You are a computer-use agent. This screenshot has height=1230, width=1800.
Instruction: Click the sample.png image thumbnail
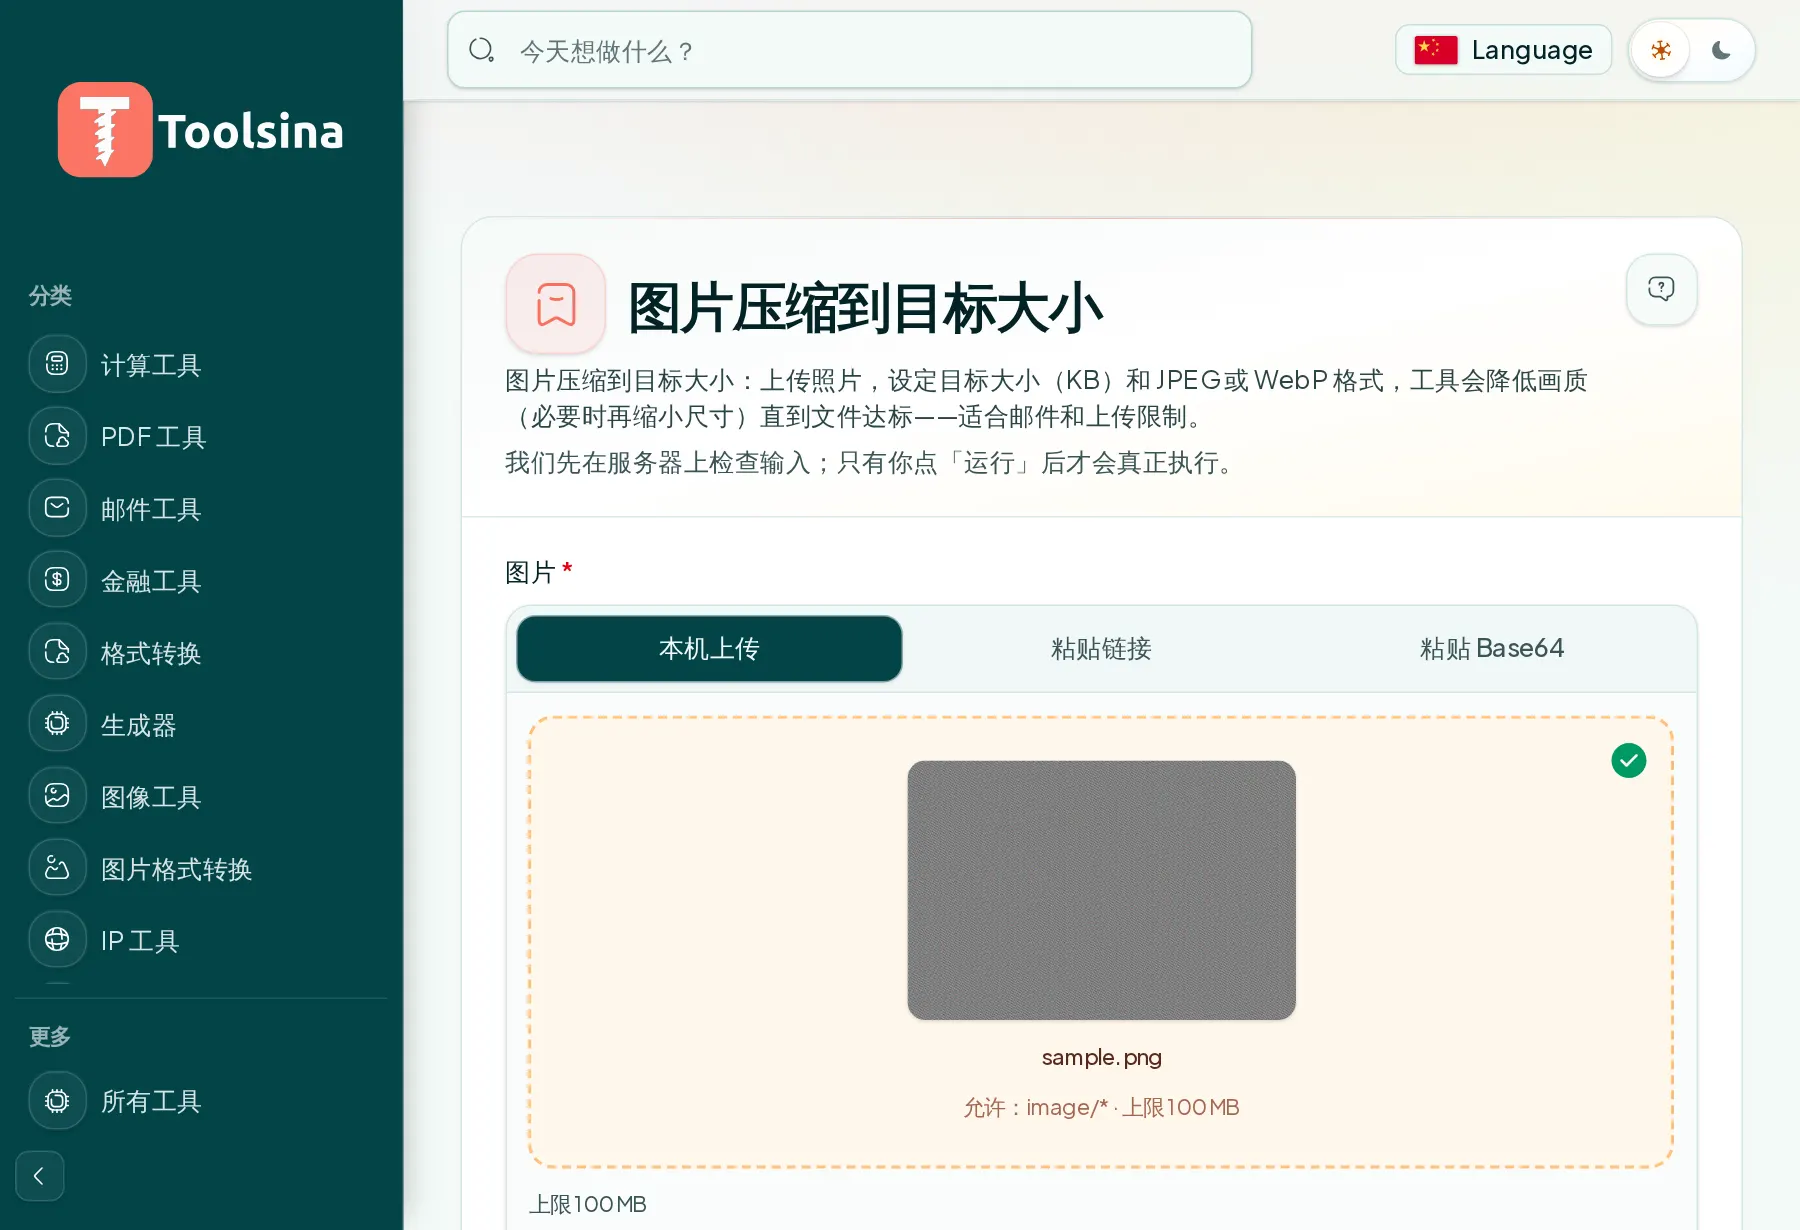[x=1101, y=890]
